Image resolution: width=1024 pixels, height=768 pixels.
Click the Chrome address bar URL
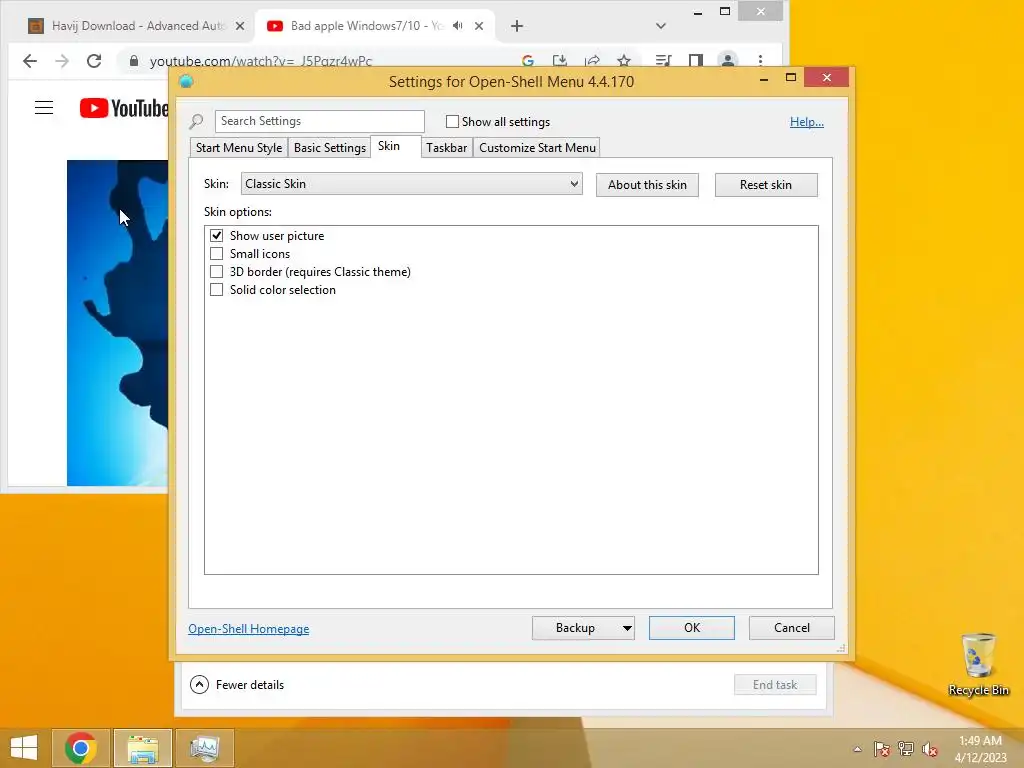(261, 61)
